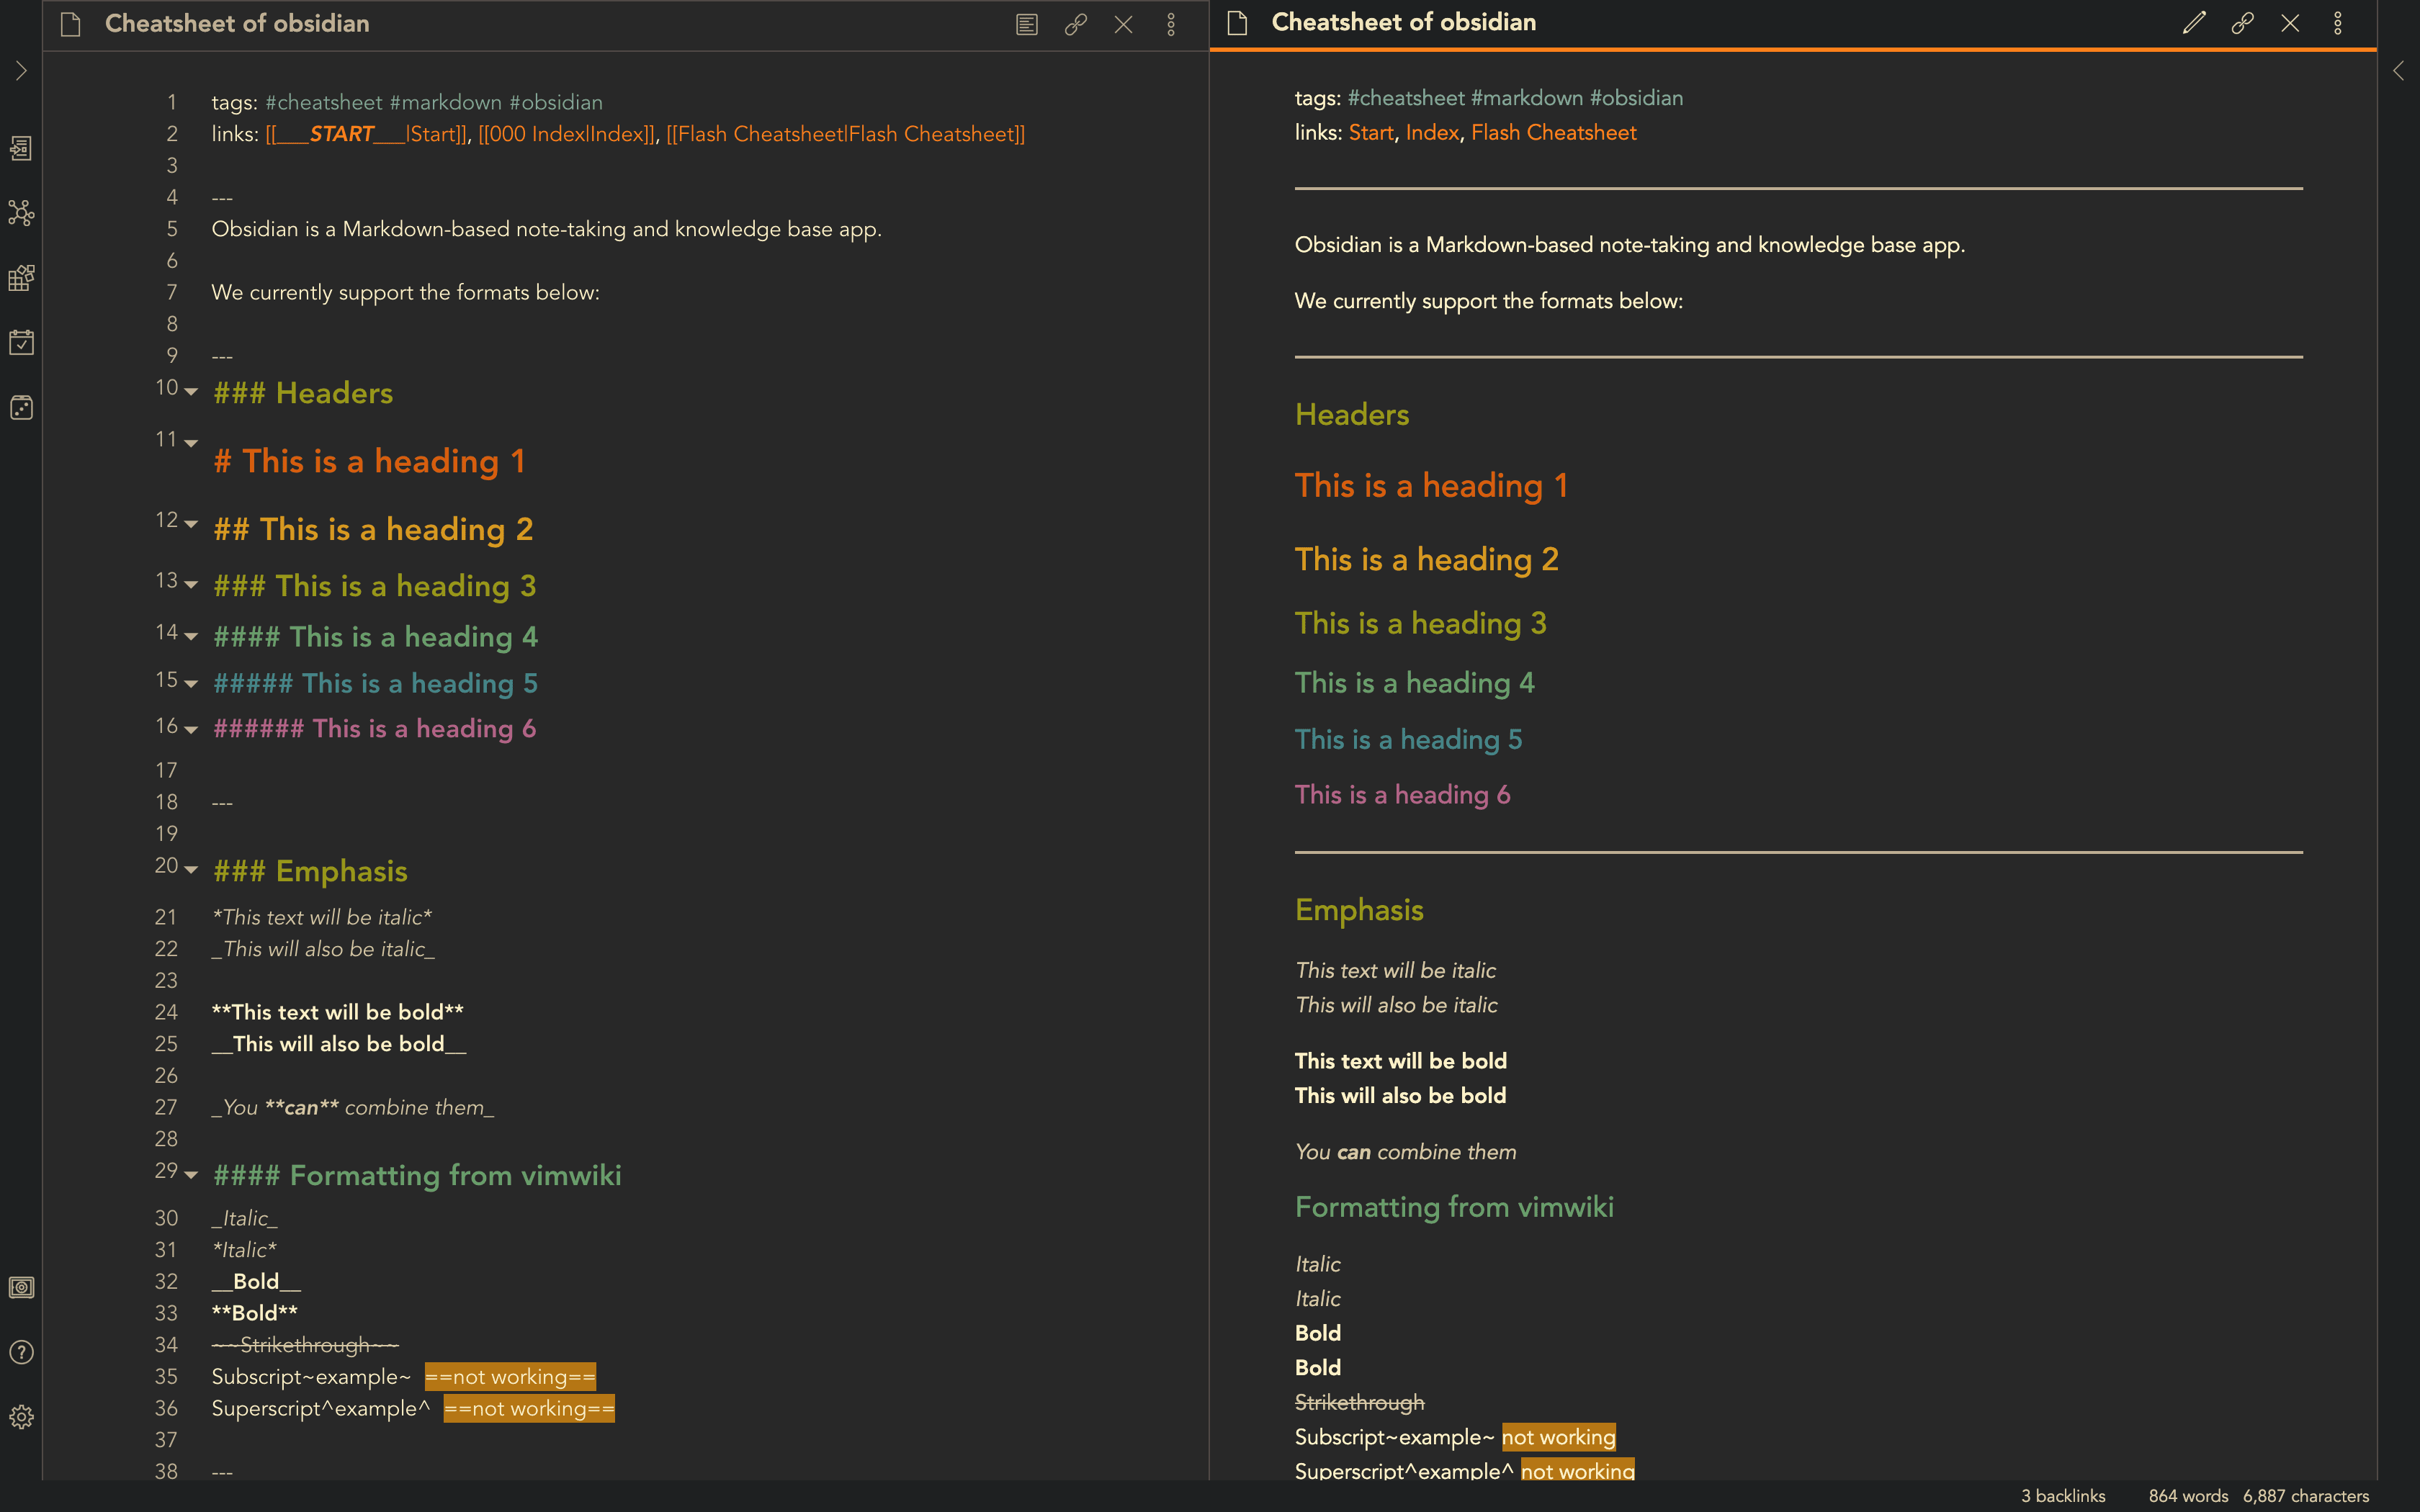Open the Help question mark icon

(21, 1352)
